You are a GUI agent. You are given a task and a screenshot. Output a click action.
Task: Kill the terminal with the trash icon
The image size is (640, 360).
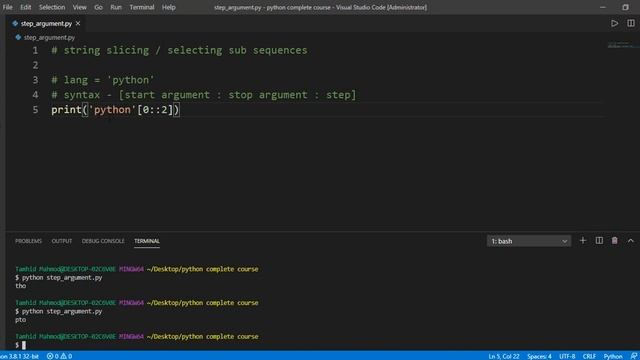click(x=614, y=241)
